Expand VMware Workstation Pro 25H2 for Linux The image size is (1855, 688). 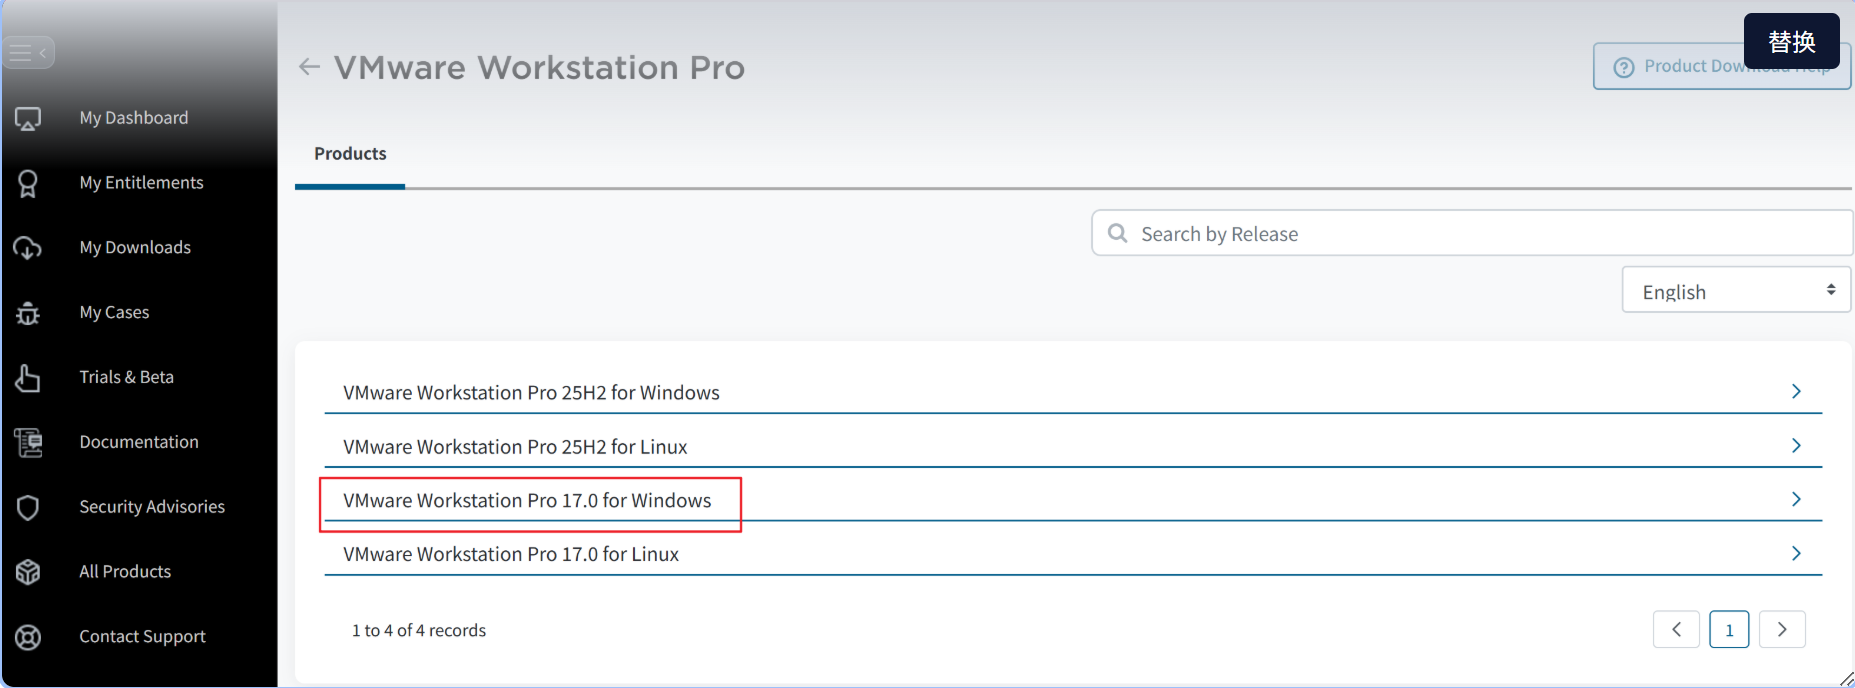(x=1795, y=446)
